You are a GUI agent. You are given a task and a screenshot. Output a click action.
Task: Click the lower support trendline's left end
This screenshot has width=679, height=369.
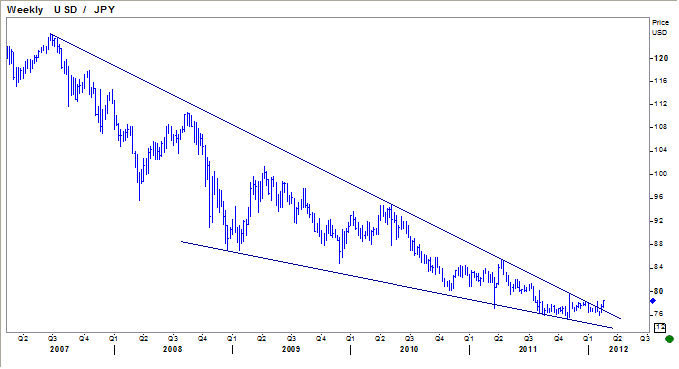pyautogui.click(x=181, y=241)
